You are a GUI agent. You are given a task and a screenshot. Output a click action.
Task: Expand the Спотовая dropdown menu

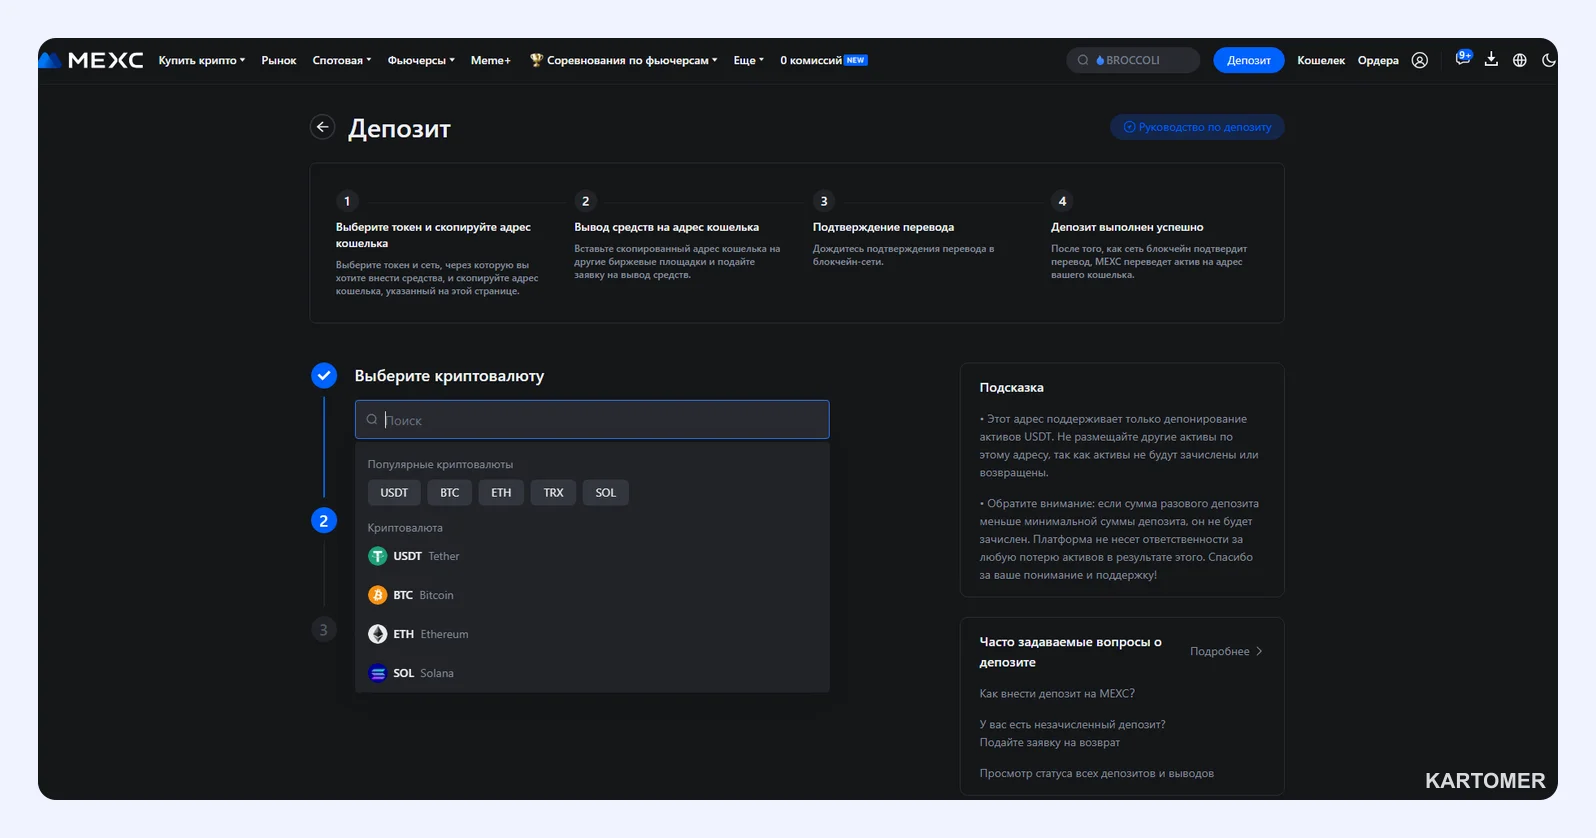click(342, 60)
